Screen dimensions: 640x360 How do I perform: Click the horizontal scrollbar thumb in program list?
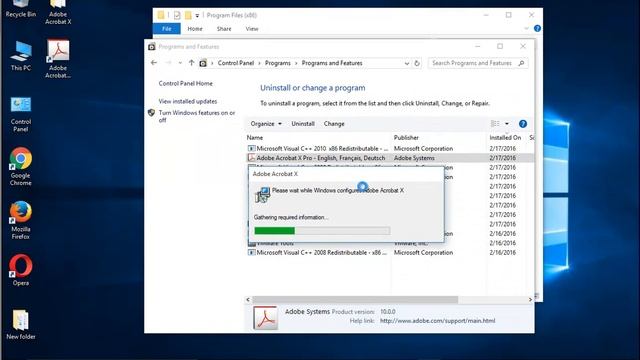[x=355, y=300]
